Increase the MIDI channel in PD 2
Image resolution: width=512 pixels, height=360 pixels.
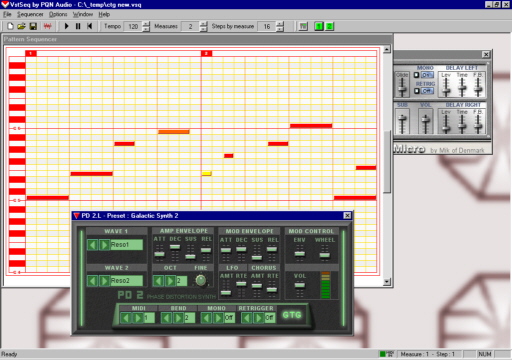coord(138,318)
